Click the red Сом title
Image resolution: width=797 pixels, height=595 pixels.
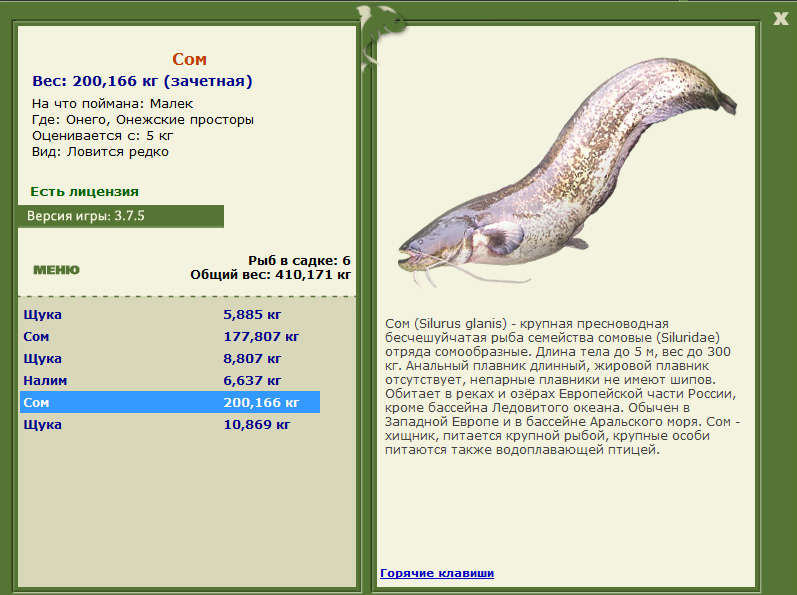[x=189, y=59]
